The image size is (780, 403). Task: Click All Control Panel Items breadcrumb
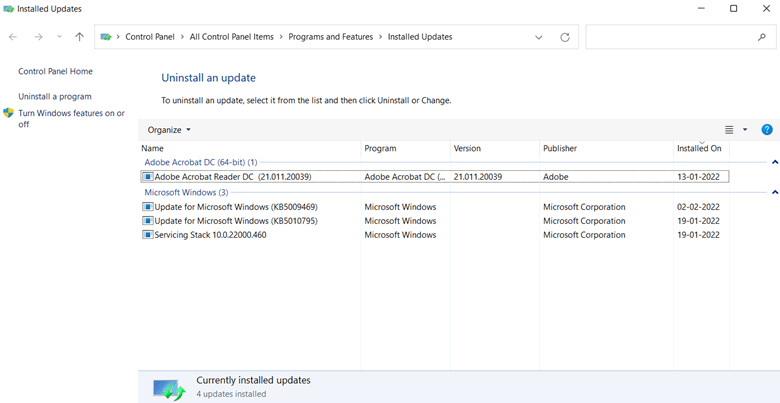232,37
